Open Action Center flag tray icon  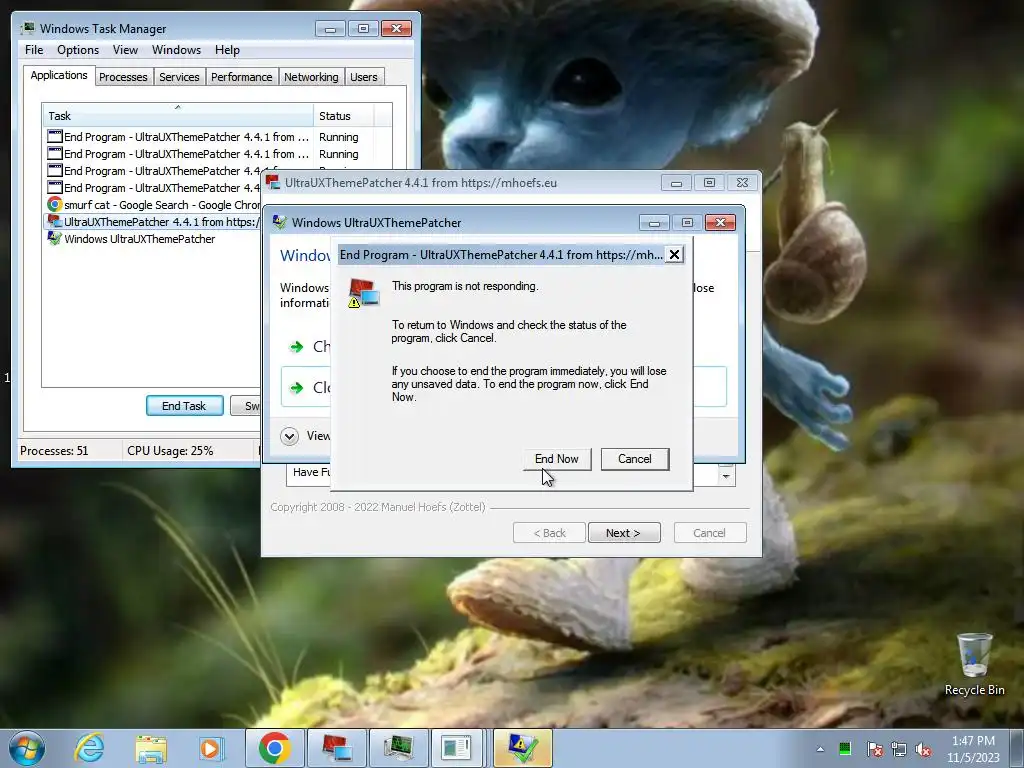pyautogui.click(x=874, y=749)
